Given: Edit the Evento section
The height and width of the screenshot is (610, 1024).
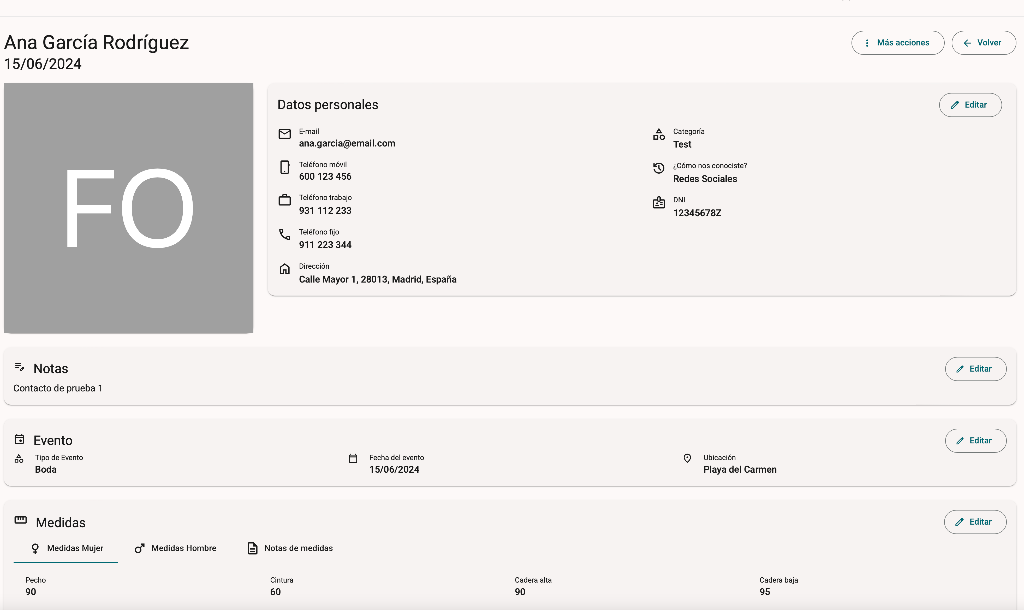Looking at the screenshot, I should click(x=975, y=441).
